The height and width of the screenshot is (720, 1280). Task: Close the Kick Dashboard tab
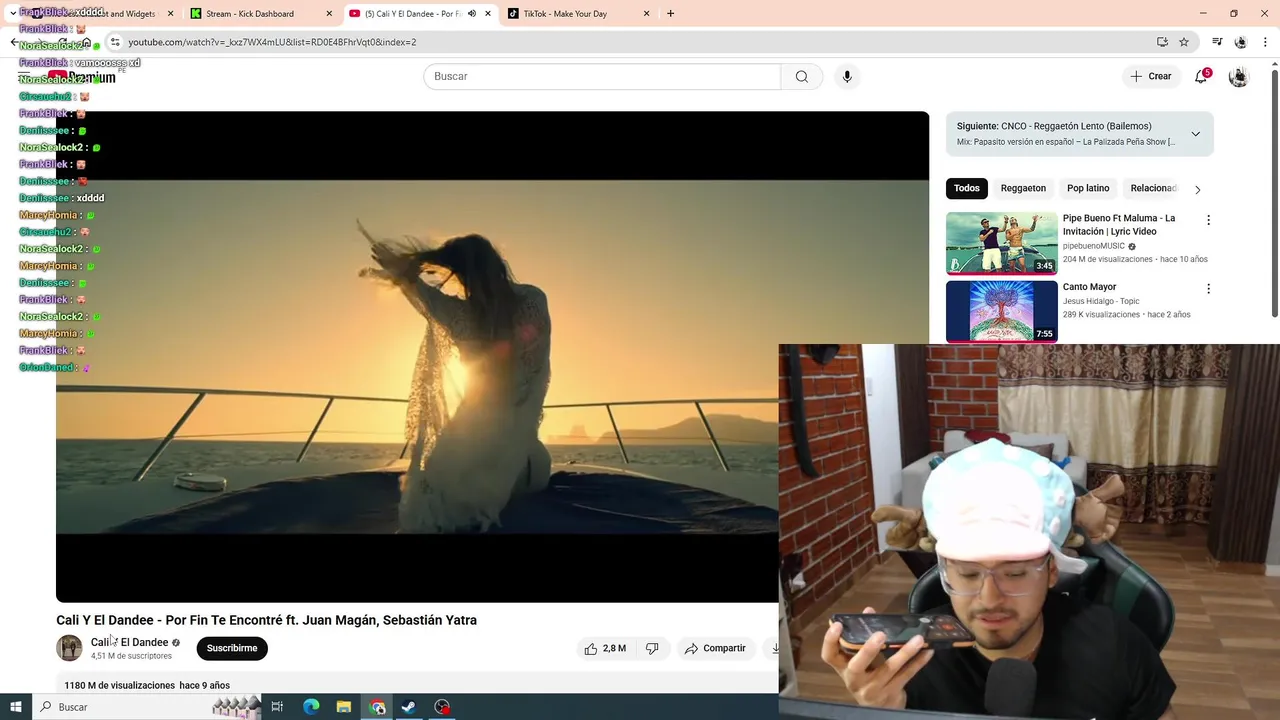pyautogui.click(x=329, y=14)
